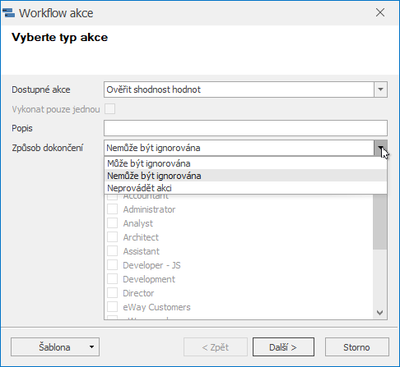The width and height of the screenshot is (400, 367).
Task: Check the Director checkbox
Action: 112,293
